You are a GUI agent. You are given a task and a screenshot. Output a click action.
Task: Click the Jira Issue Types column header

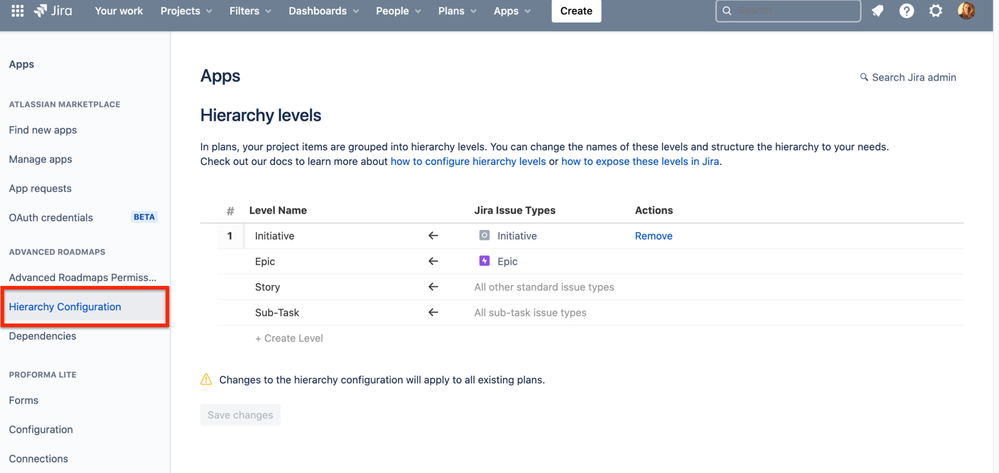(515, 210)
